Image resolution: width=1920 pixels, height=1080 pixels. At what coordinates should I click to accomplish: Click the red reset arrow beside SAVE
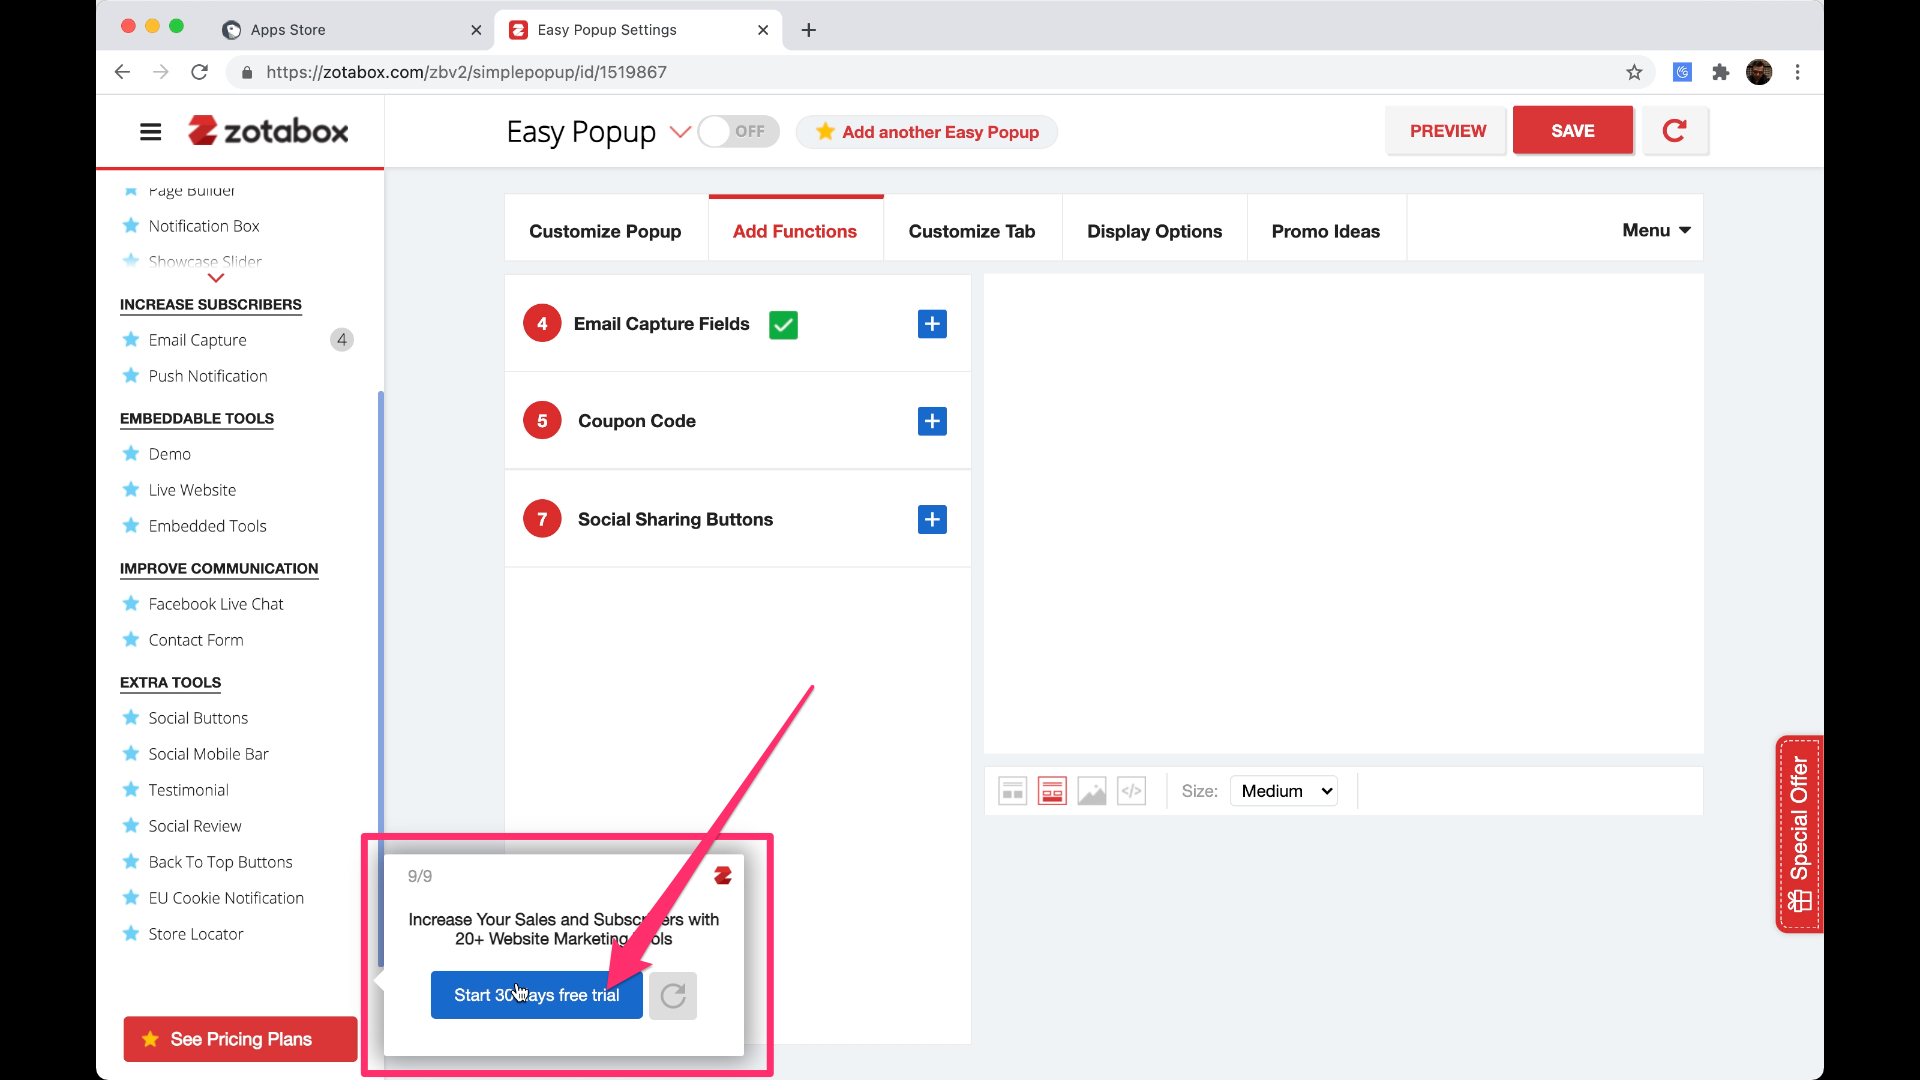tap(1675, 130)
